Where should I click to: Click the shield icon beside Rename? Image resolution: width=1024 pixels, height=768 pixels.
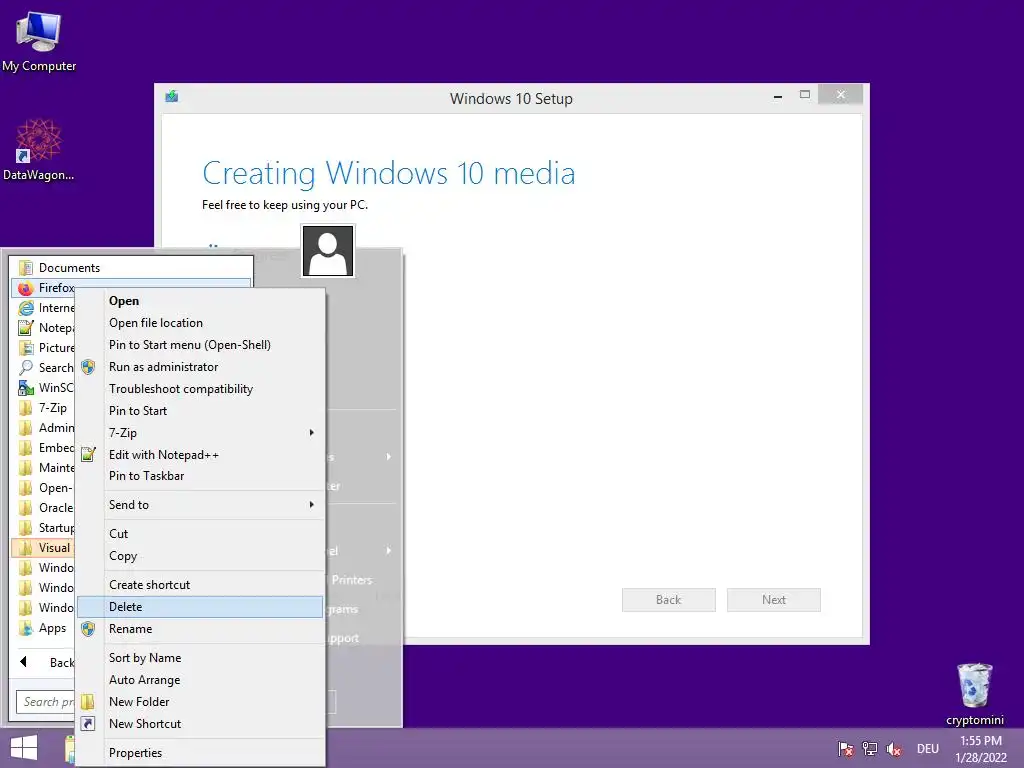[88, 629]
